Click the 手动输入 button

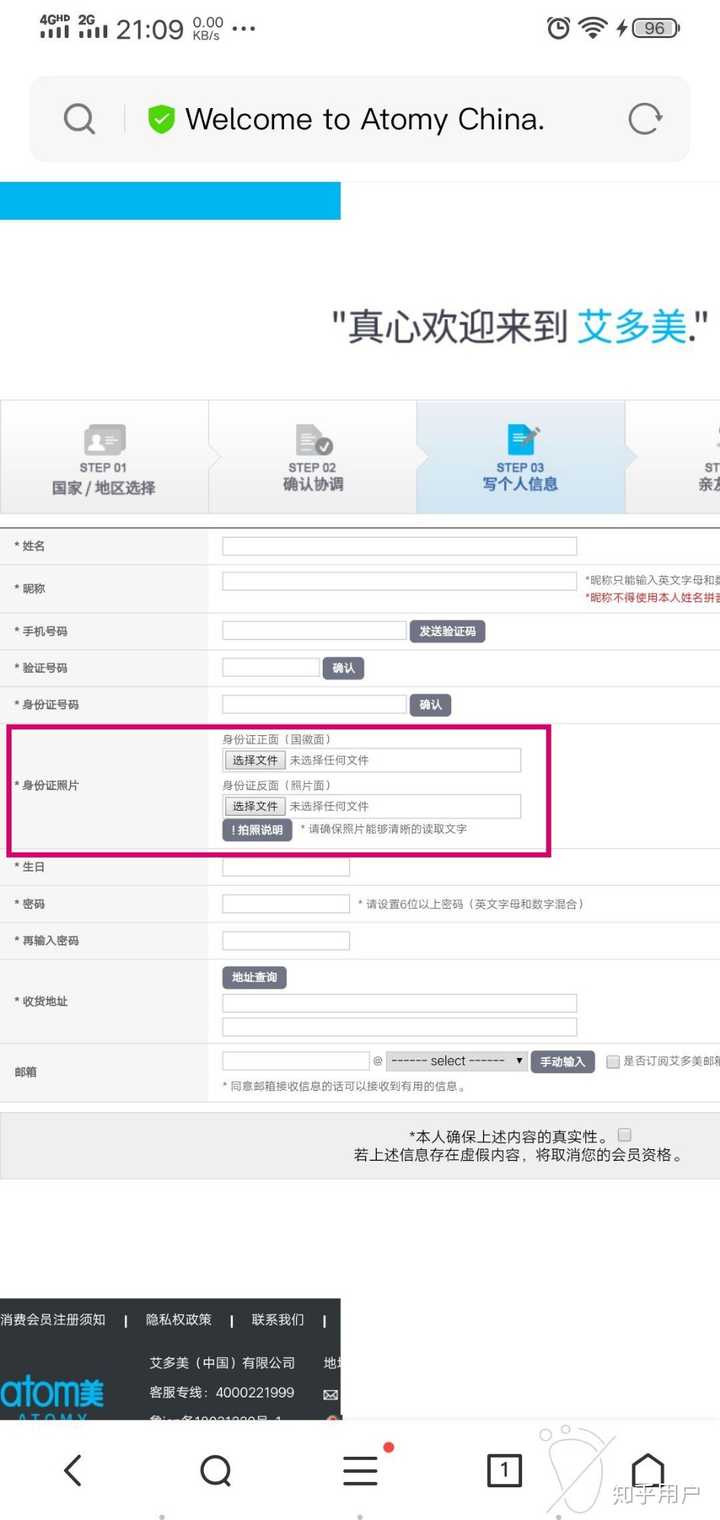pyautogui.click(x=562, y=1062)
